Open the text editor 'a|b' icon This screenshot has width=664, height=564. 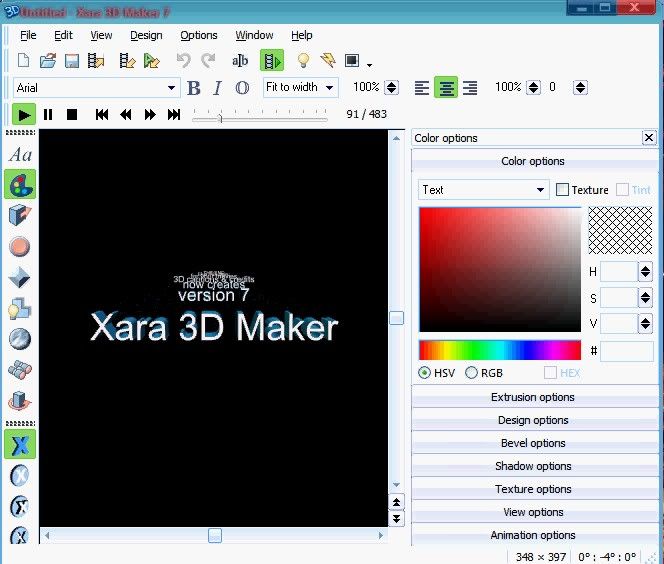coord(240,61)
